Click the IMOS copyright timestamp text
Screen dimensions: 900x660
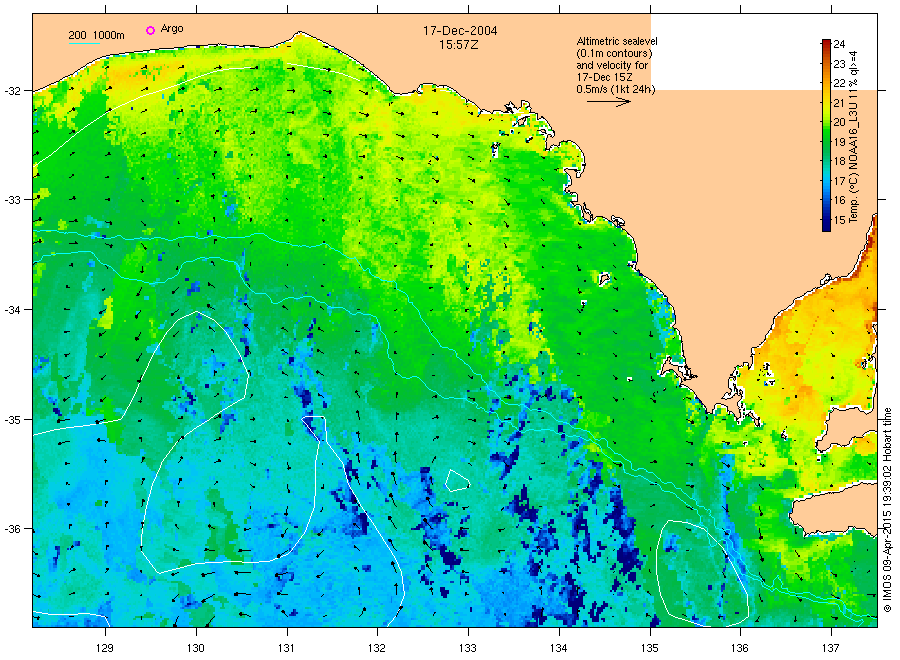tap(887, 510)
